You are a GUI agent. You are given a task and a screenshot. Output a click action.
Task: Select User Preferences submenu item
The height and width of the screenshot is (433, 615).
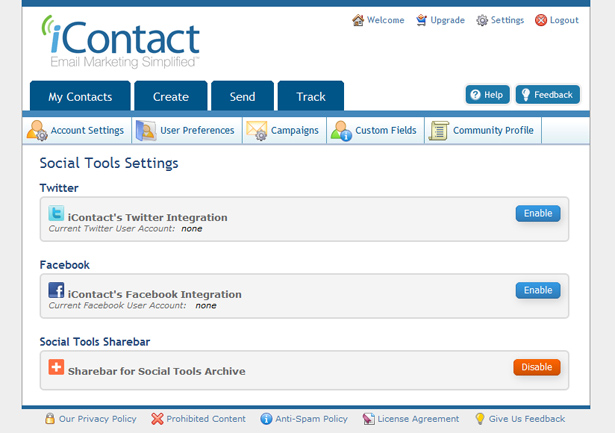click(x=187, y=130)
